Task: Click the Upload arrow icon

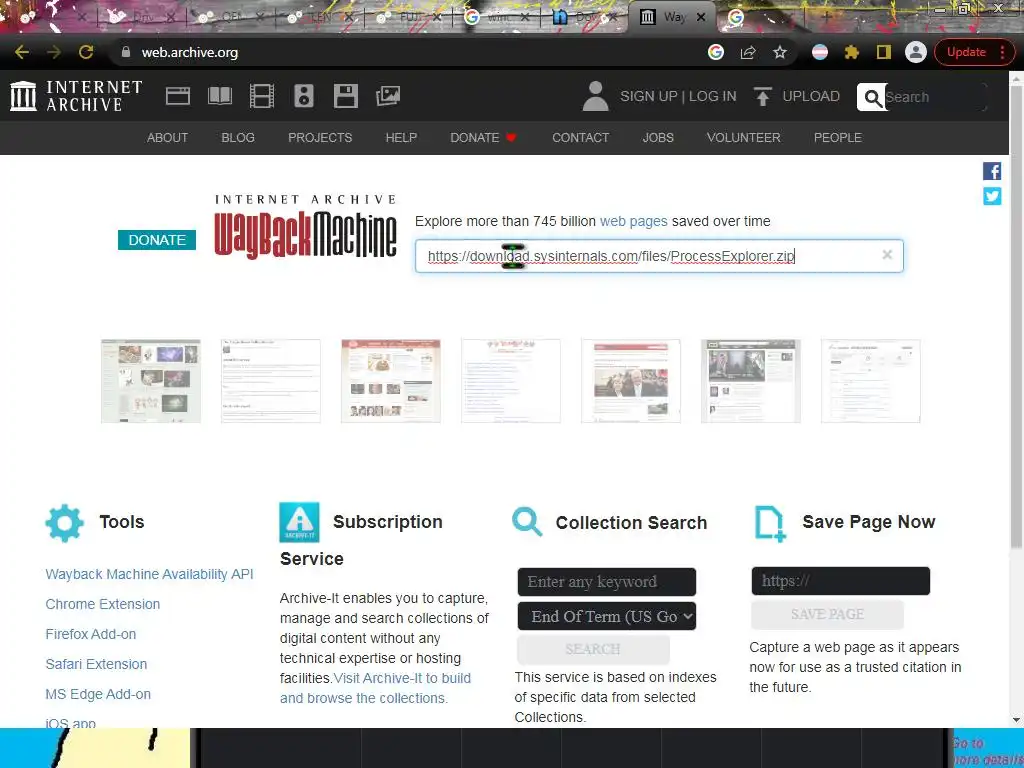Action: 762,96
